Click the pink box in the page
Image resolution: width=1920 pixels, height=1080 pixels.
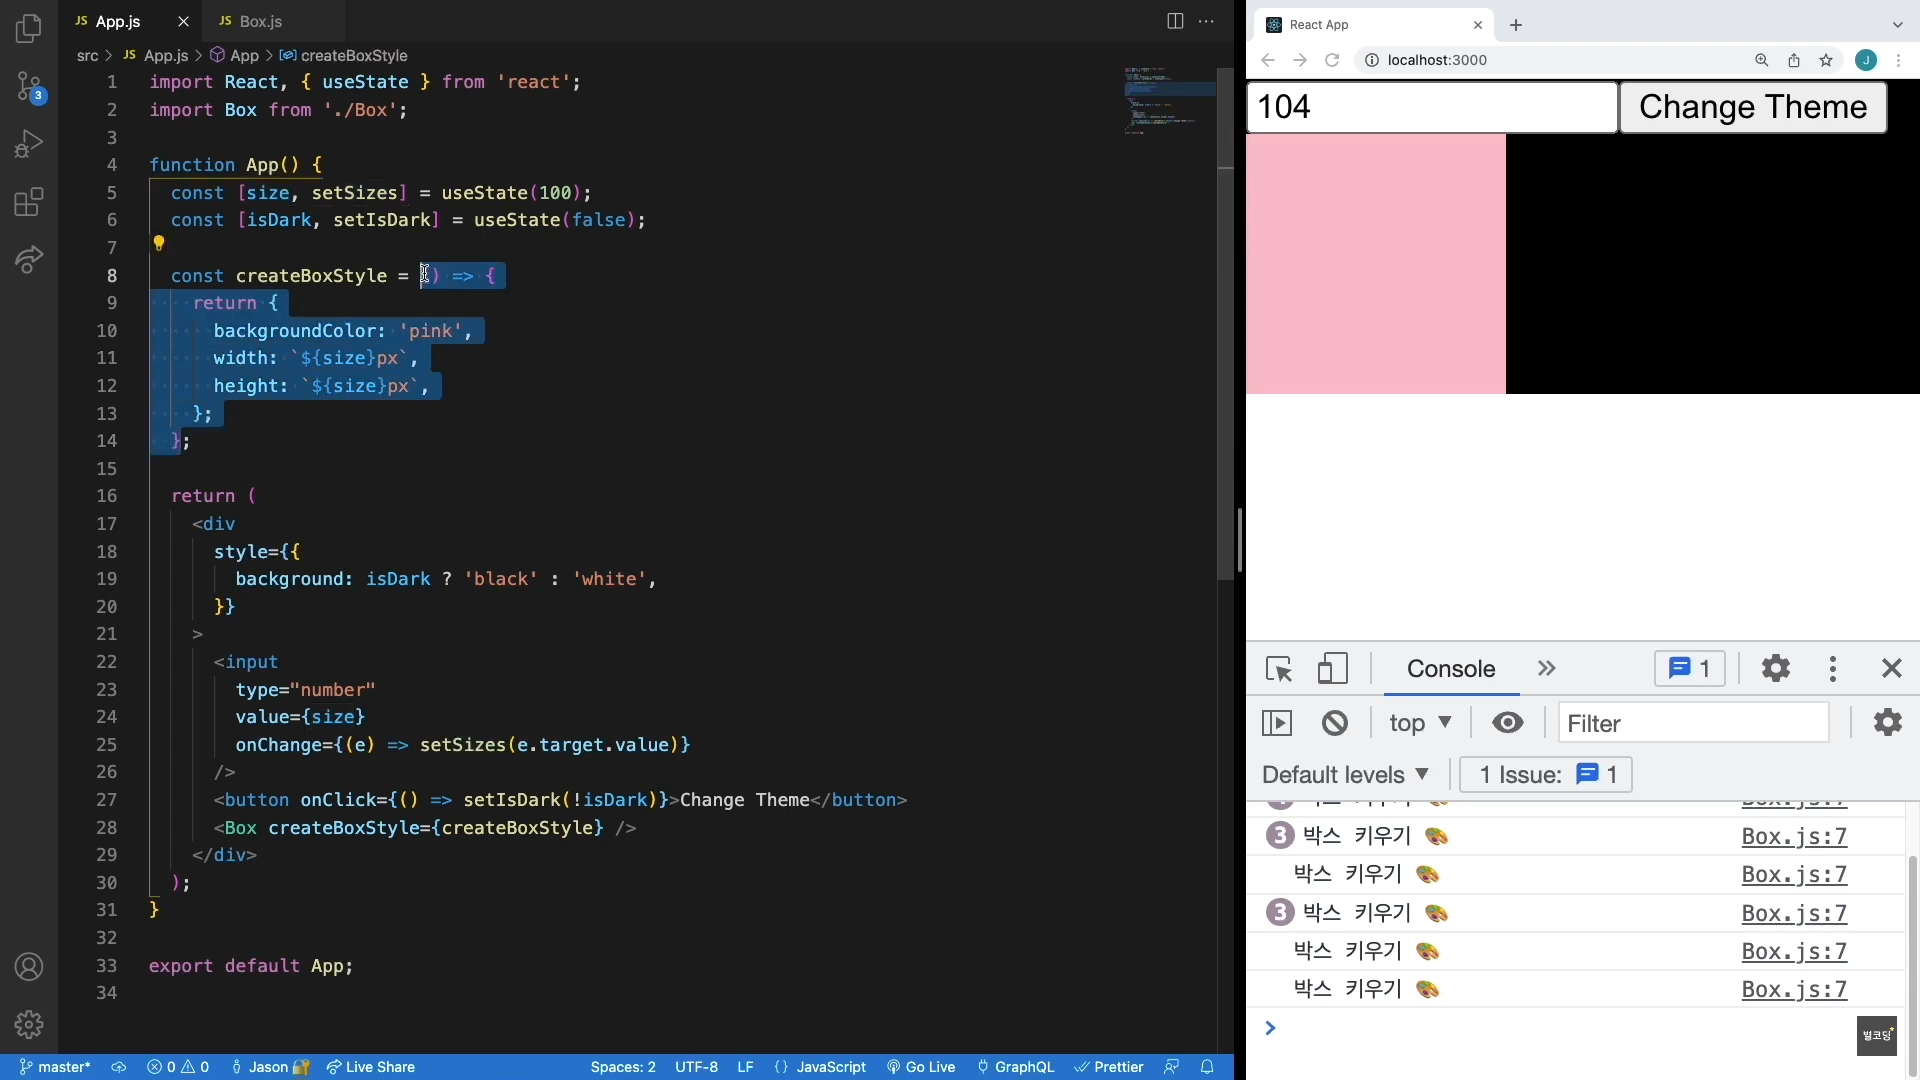(1376, 264)
